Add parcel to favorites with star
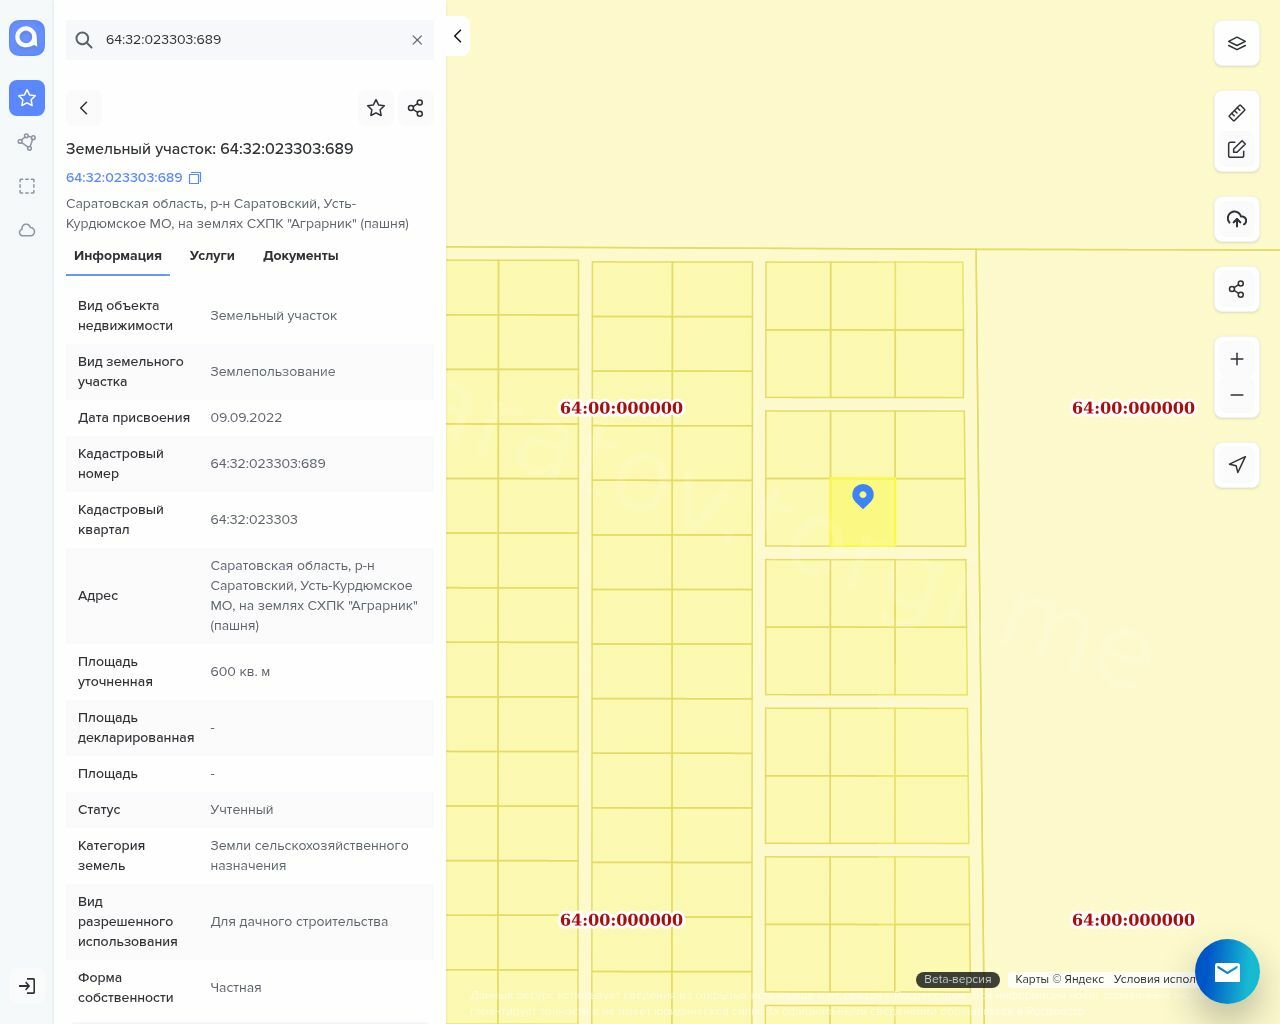This screenshot has width=1280, height=1024. point(376,108)
